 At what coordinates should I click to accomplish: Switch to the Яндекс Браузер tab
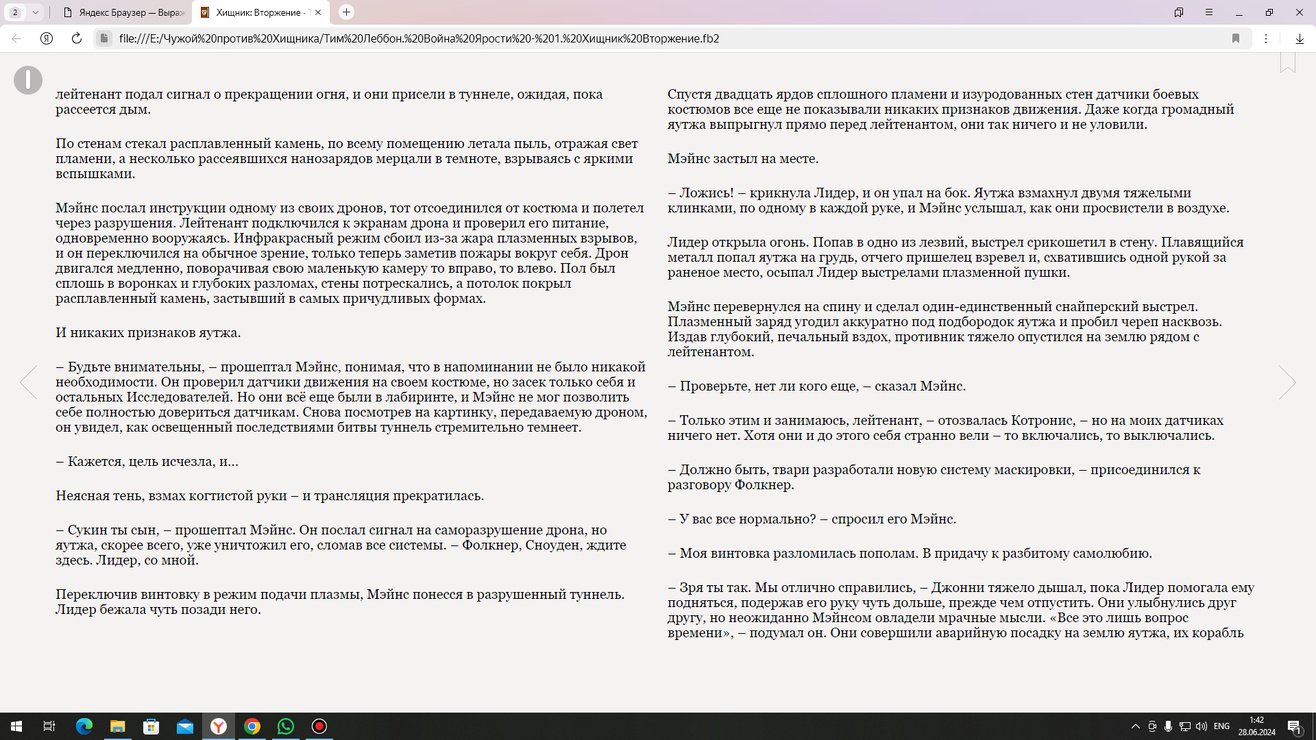[124, 12]
